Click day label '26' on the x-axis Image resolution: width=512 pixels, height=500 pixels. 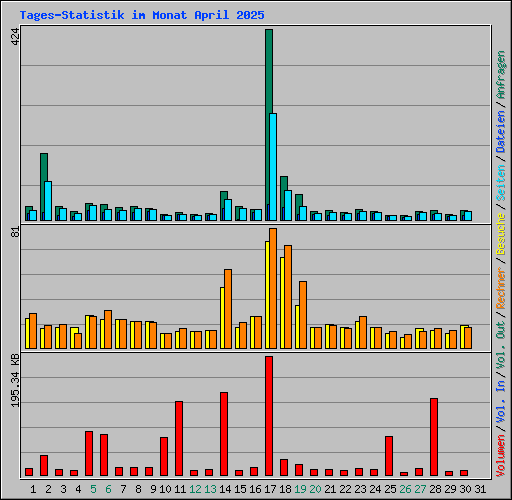point(405,489)
